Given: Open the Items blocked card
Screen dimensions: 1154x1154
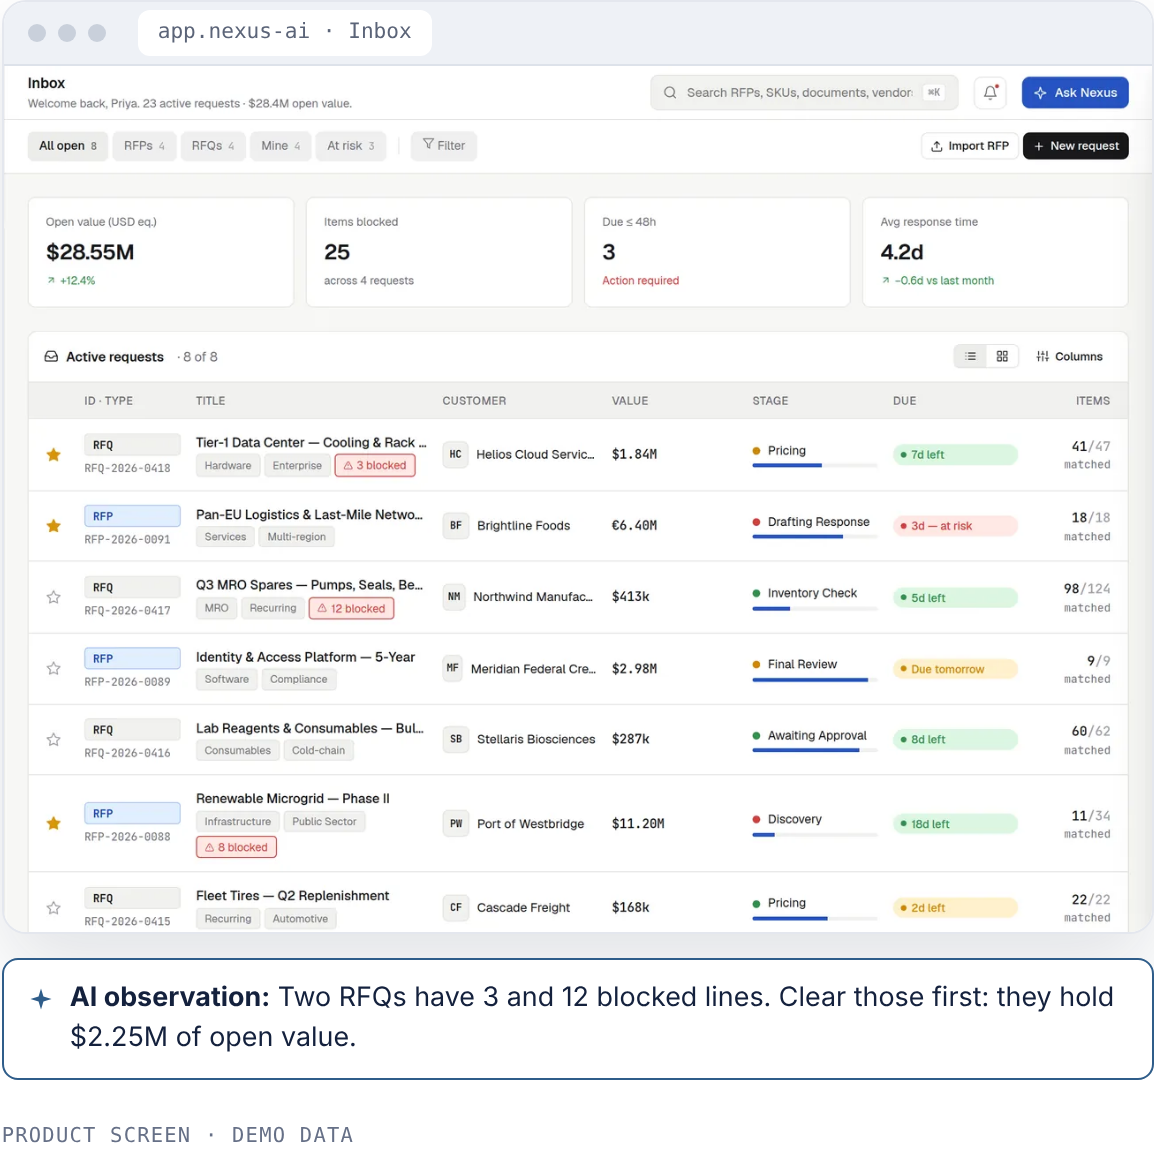Looking at the screenshot, I should 439,252.
